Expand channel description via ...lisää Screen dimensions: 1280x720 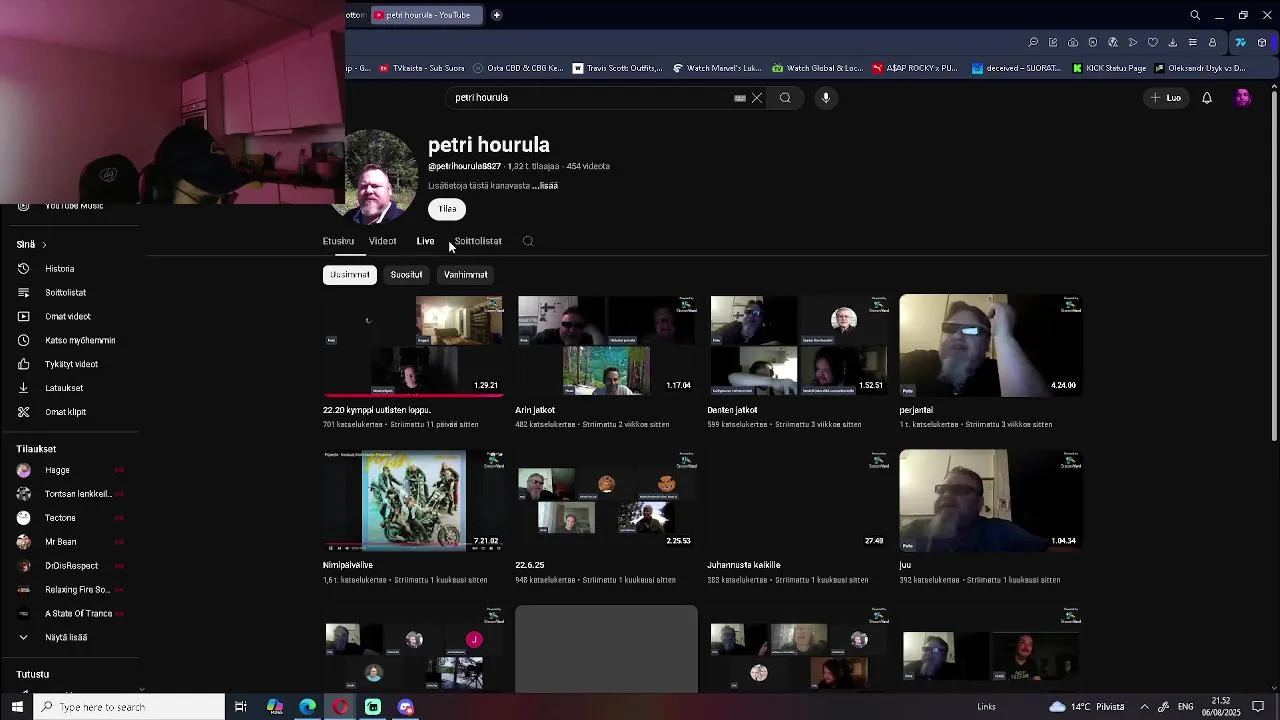pos(545,186)
